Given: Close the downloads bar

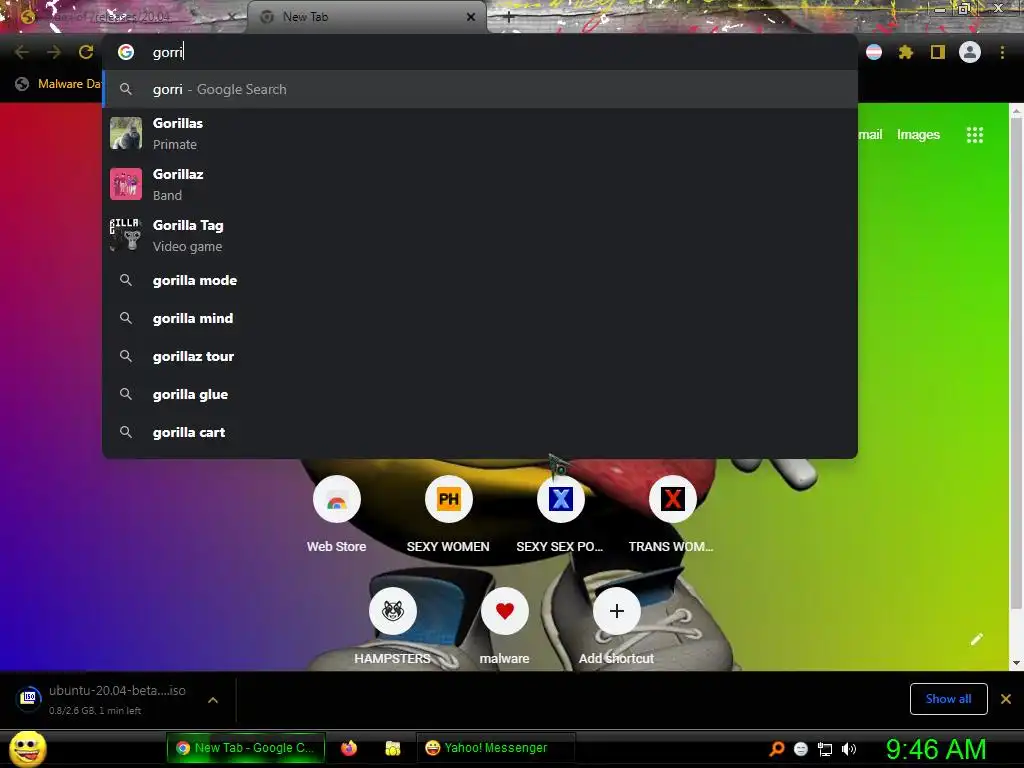Looking at the screenshot, I should coord(1006,699).
